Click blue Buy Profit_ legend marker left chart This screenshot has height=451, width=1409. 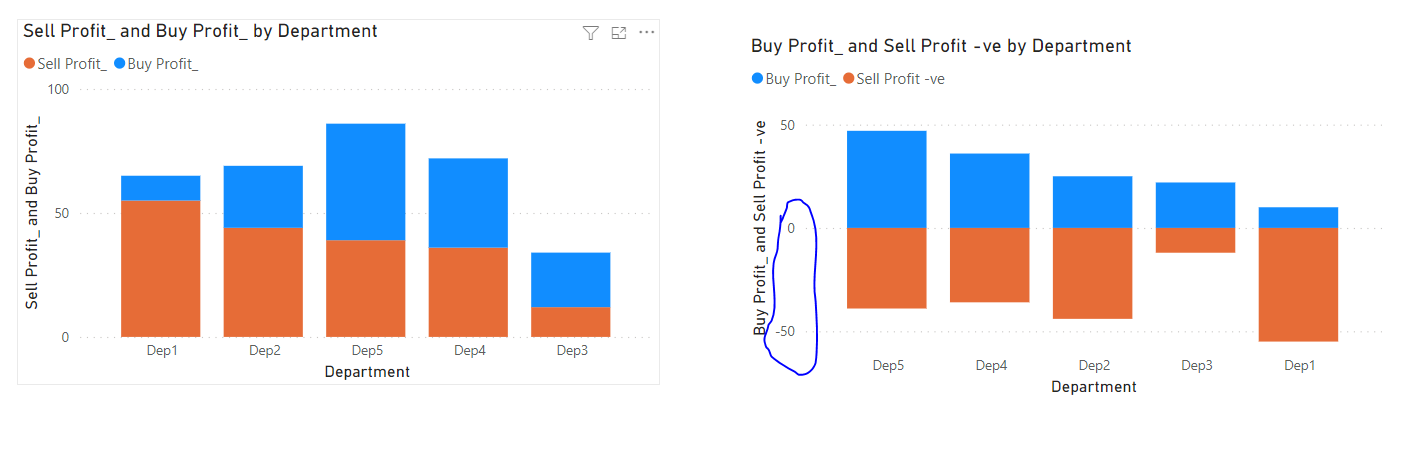[x=120, y=64]
